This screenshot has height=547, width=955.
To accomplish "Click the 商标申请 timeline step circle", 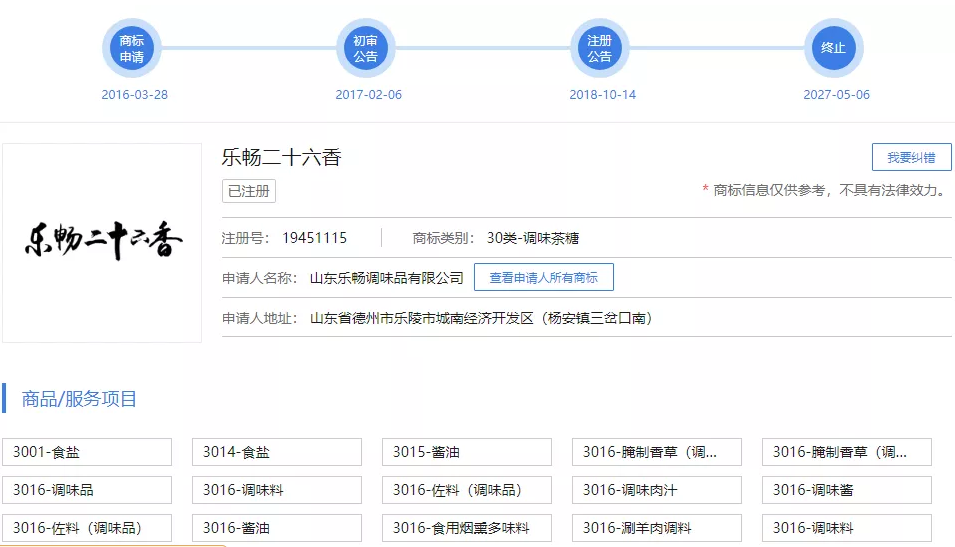I will click(x=132, y=48).
